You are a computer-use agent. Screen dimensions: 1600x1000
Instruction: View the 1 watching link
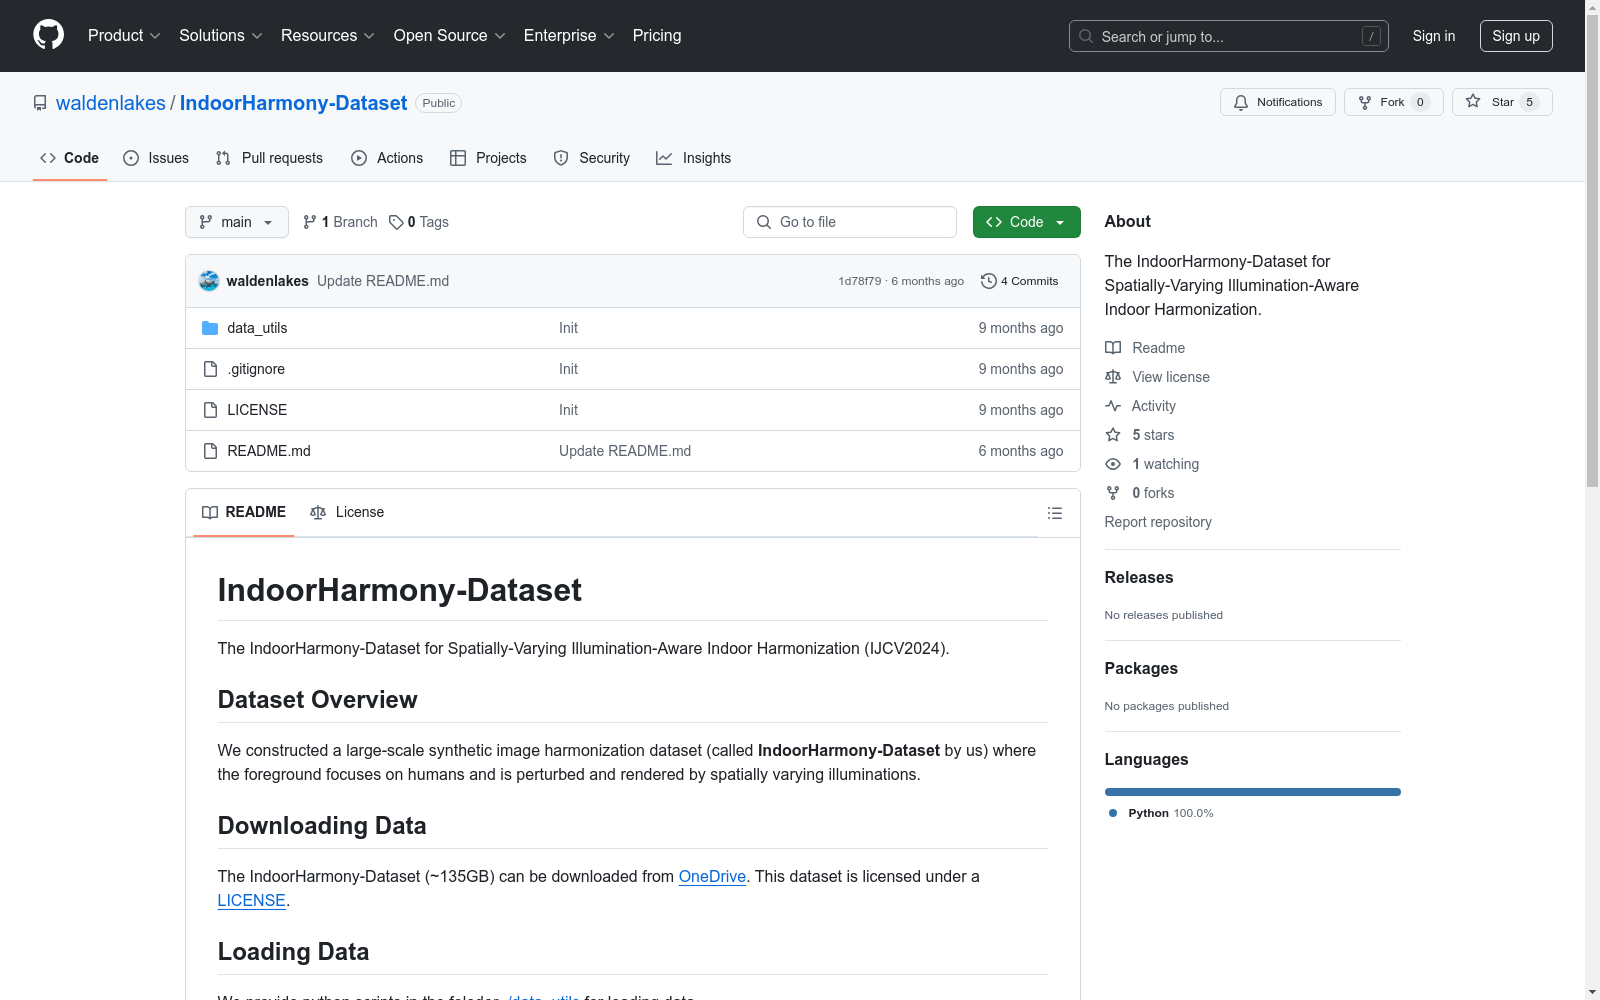click(x=1152, y=464)
